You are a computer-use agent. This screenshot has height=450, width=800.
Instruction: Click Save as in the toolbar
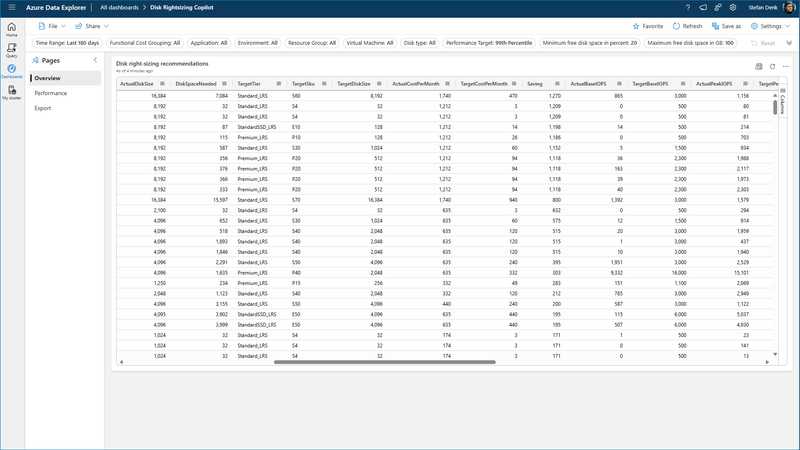pos(727,26)
